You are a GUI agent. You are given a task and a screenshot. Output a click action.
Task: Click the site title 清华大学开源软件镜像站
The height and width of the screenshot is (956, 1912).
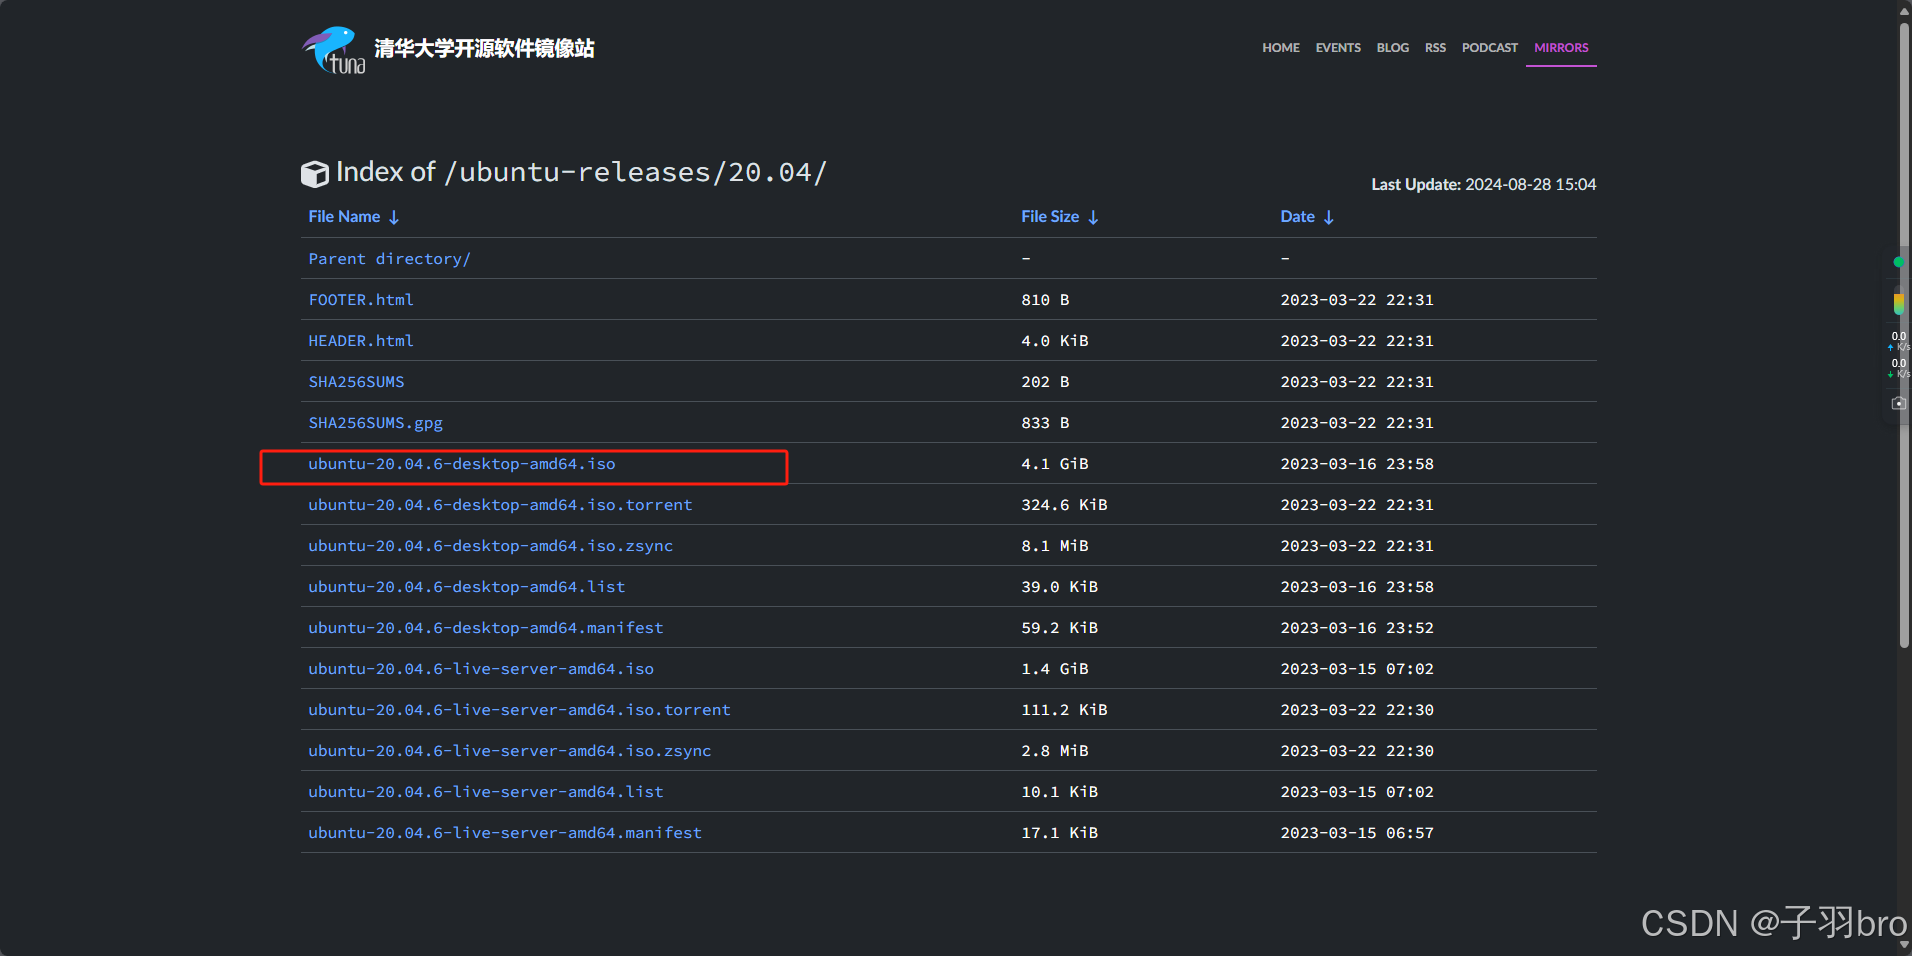(484, 48)
